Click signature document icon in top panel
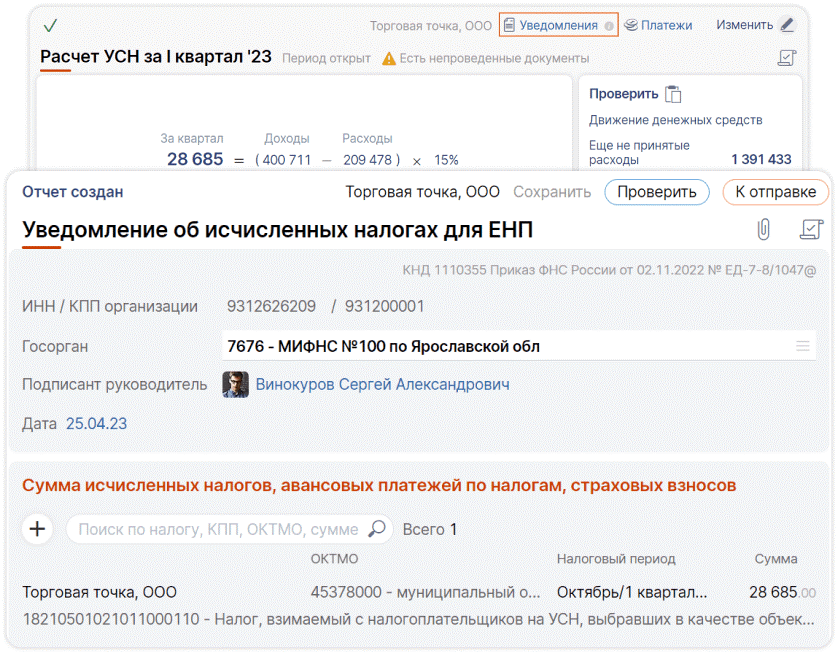Viewport: 838px width, 654px height. click(786, 58)
